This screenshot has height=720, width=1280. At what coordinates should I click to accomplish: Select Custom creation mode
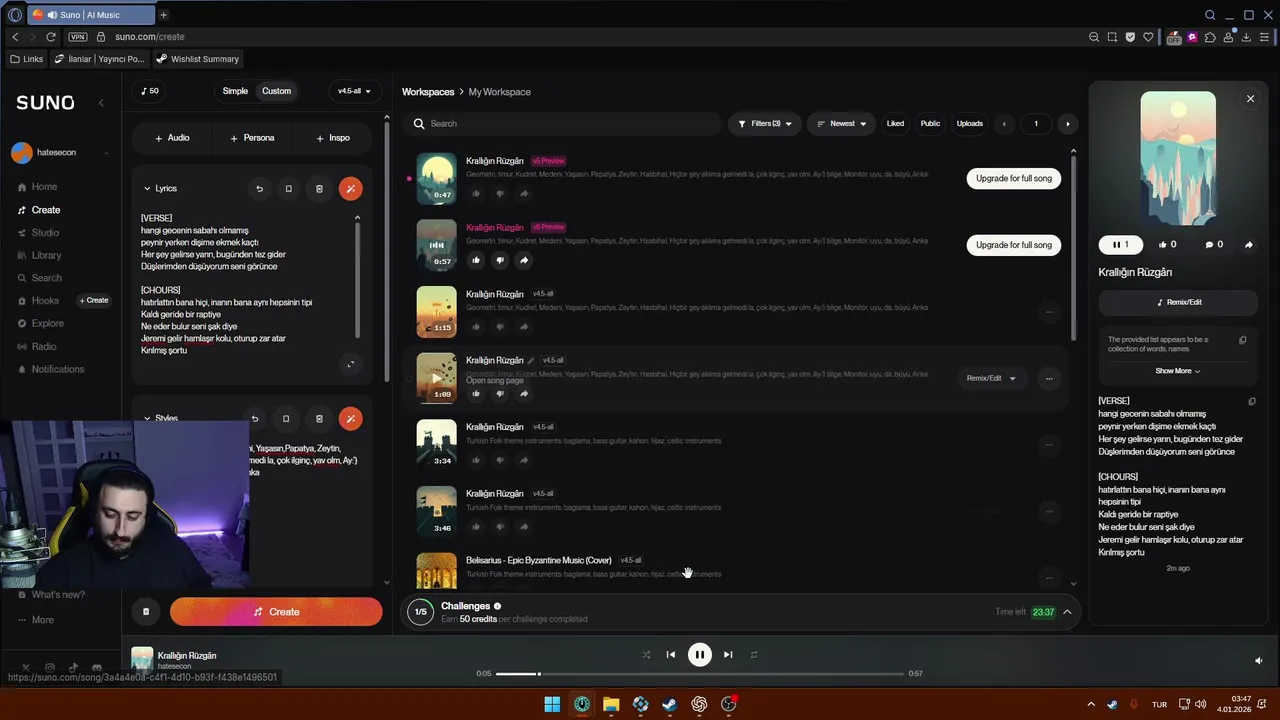coord(277,91)
